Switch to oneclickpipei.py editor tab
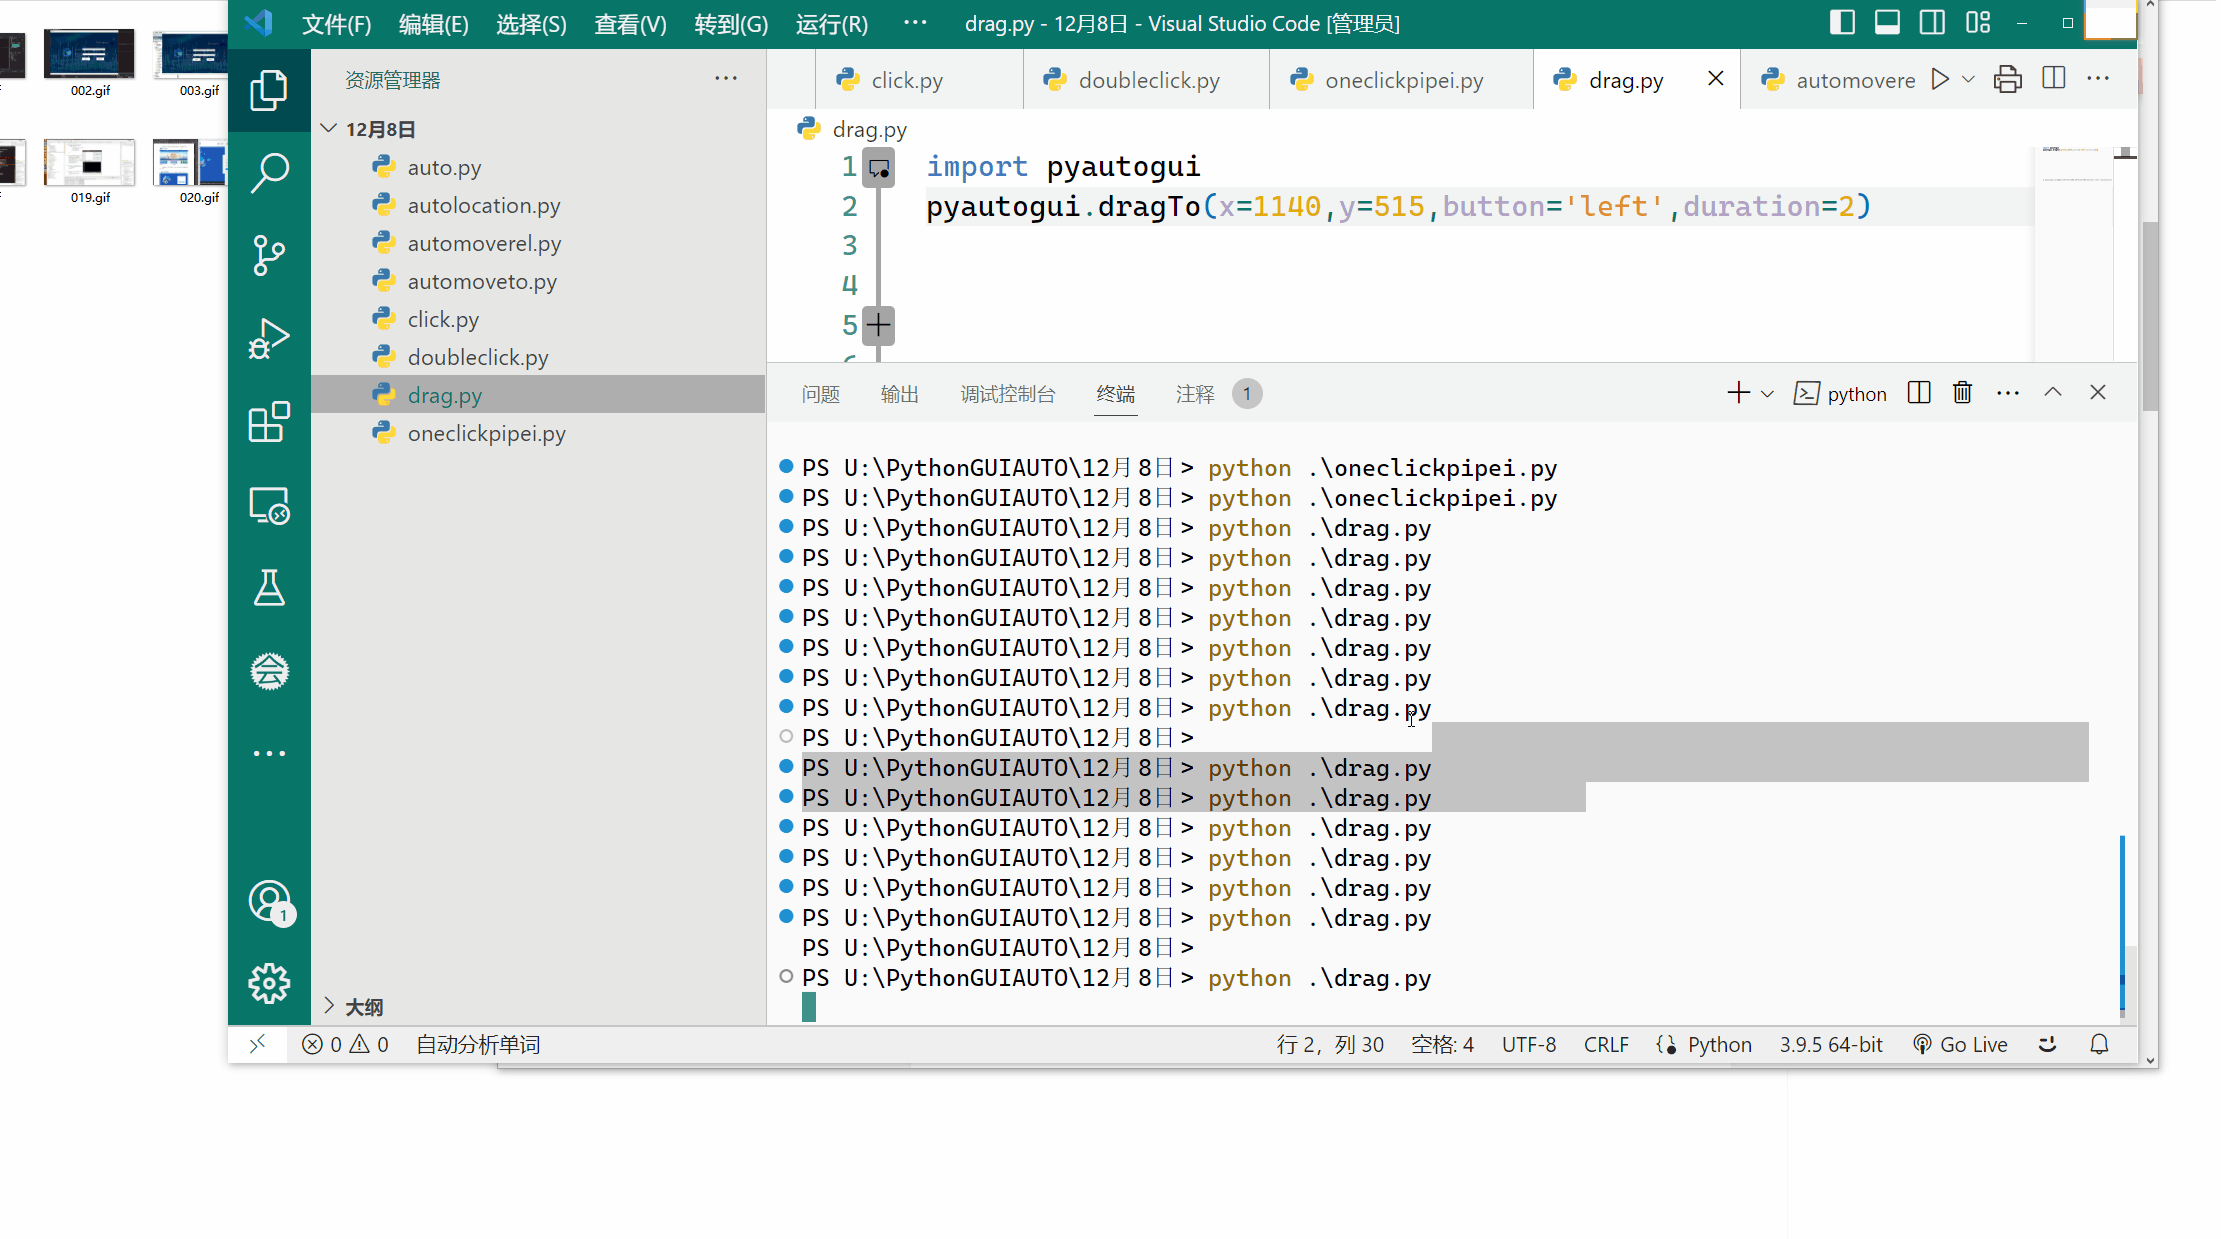Image resolution: width=2221 pixels, height=1239 pixels. click(x=1401, y=80)
